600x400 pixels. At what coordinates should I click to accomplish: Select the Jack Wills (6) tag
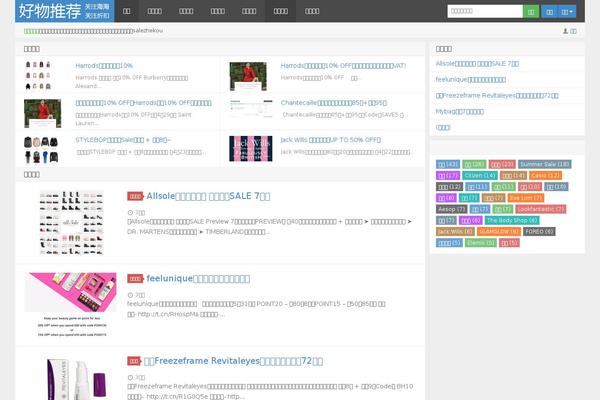point(455,232)
